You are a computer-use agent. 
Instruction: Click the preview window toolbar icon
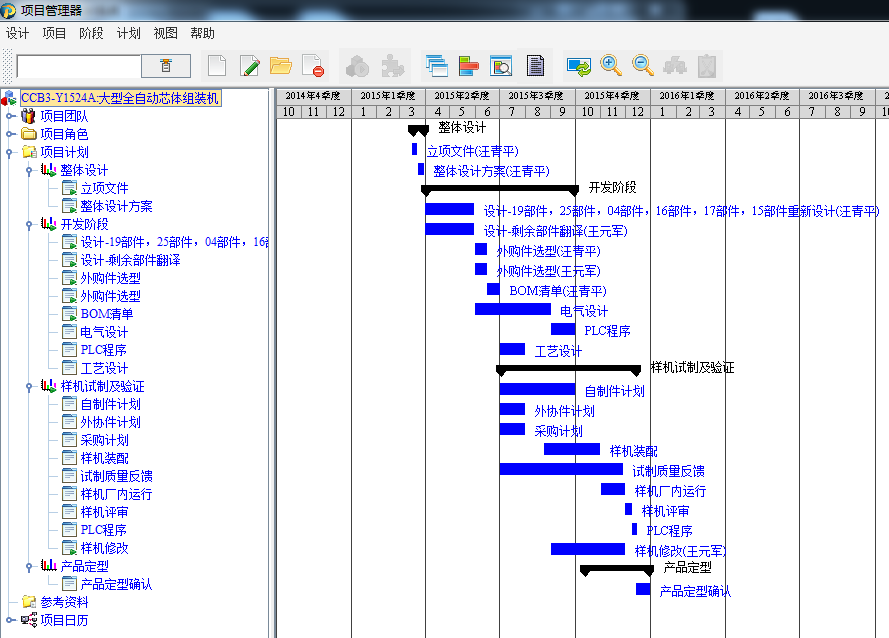point(501,66)
